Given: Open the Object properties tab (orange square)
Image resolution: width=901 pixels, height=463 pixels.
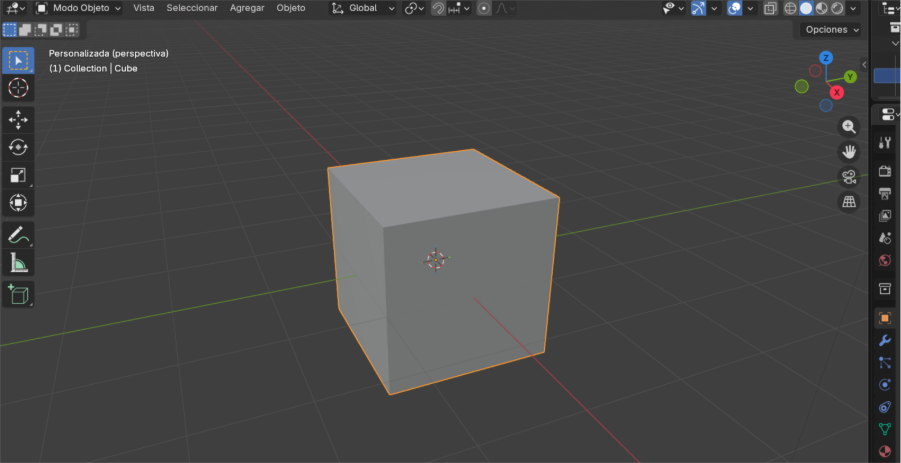Looking at the screenshot, I should (885, 318).
